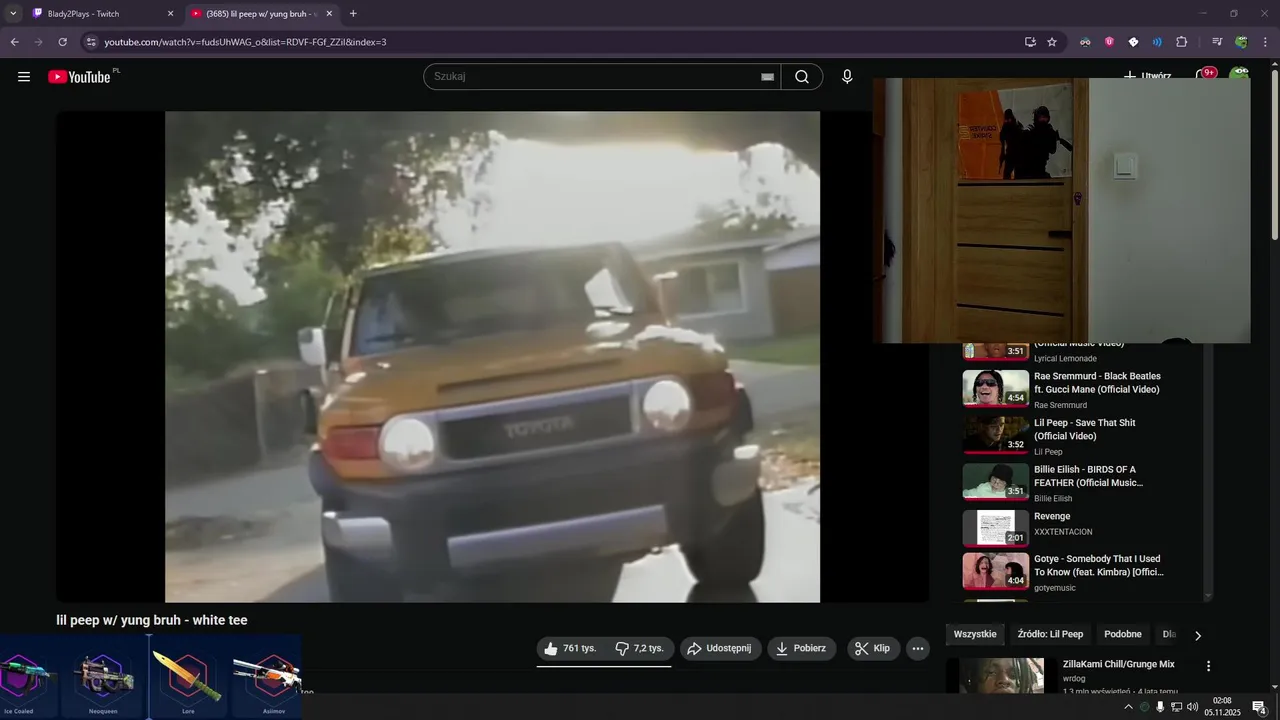Click the Neoqueen skin item
This screenshot has width=1280, height=720.
click(103, 678)
